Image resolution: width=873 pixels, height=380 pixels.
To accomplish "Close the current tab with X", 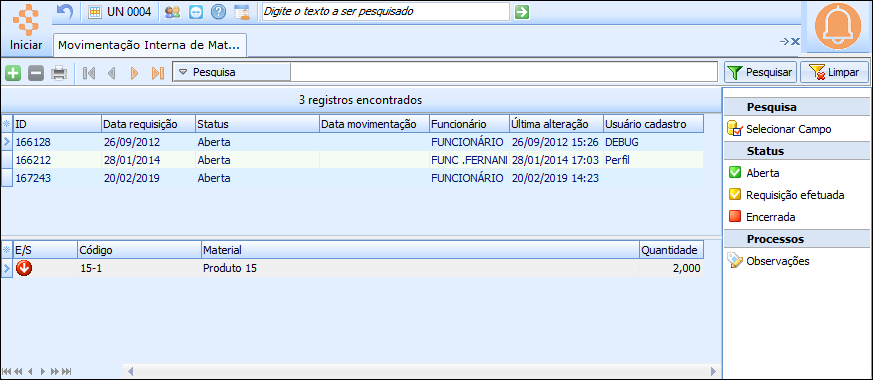I will tap(796, 41).
